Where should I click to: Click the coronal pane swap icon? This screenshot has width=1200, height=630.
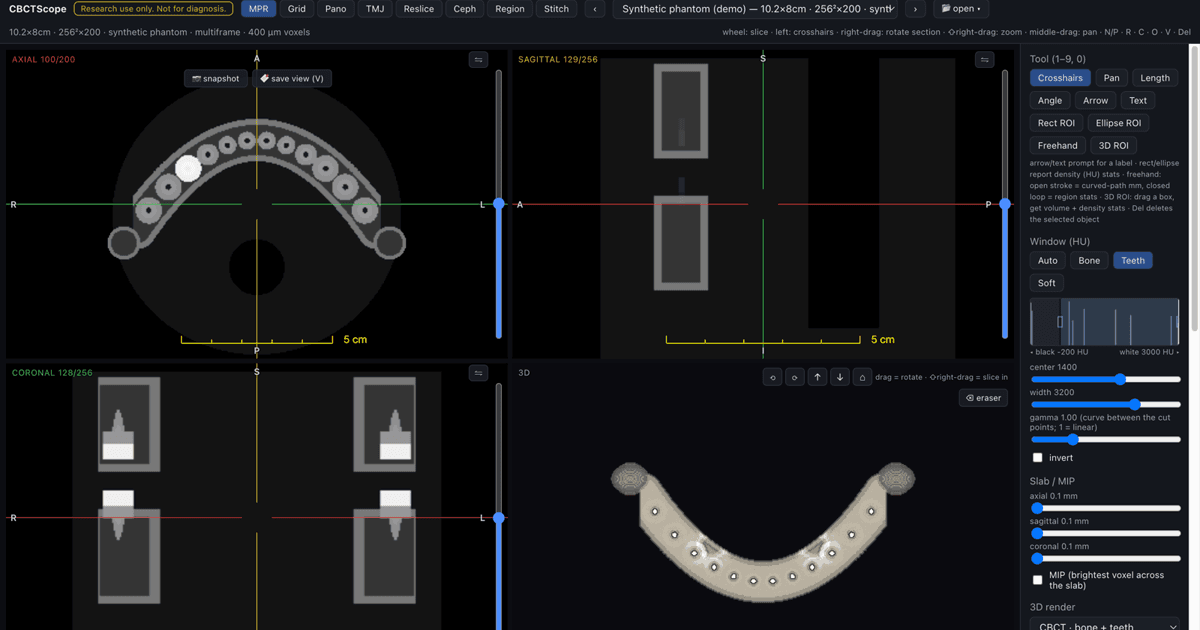(x=478, y=373)
